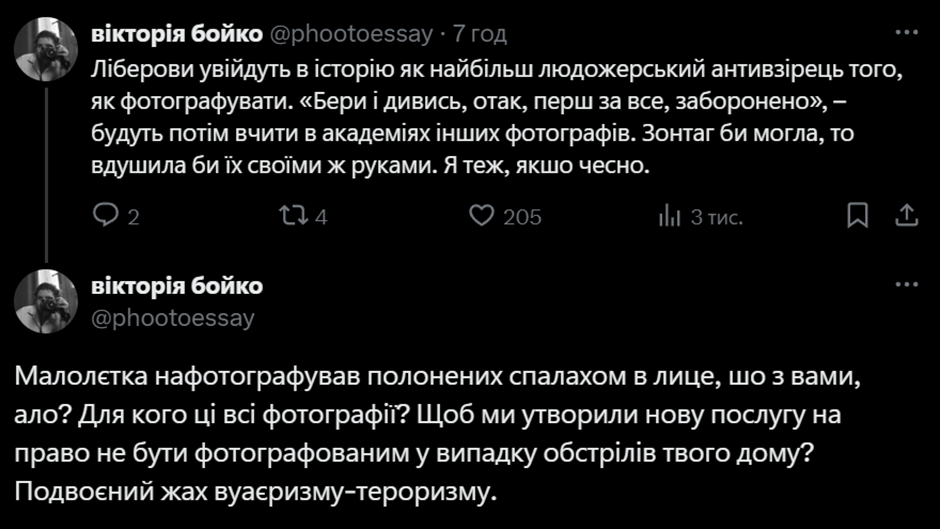This screenshot has height=529, width=940.
Task: Like the tweet with the heart icon
Action: pyautogui.click(x=483, y=216)
